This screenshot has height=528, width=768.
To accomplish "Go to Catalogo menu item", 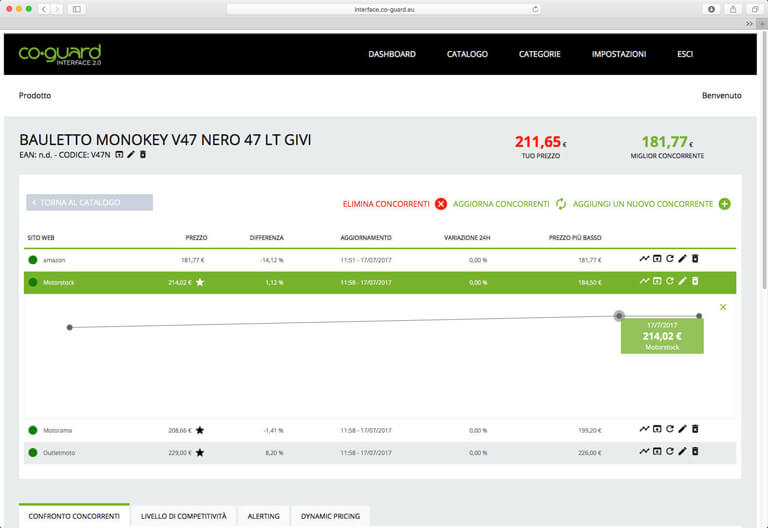I will (467, 54).
